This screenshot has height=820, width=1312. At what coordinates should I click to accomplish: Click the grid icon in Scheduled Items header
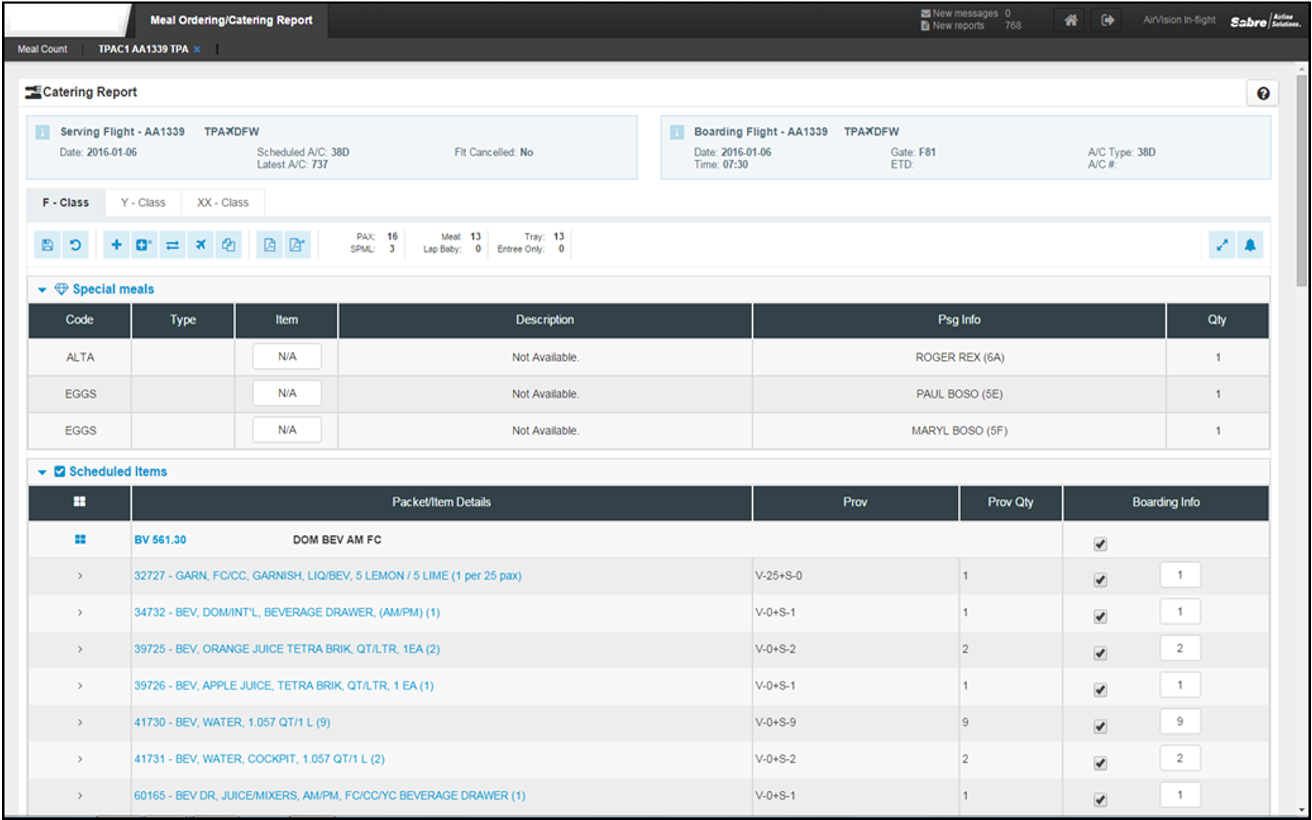pyautogui.click(x=80, y=502)
